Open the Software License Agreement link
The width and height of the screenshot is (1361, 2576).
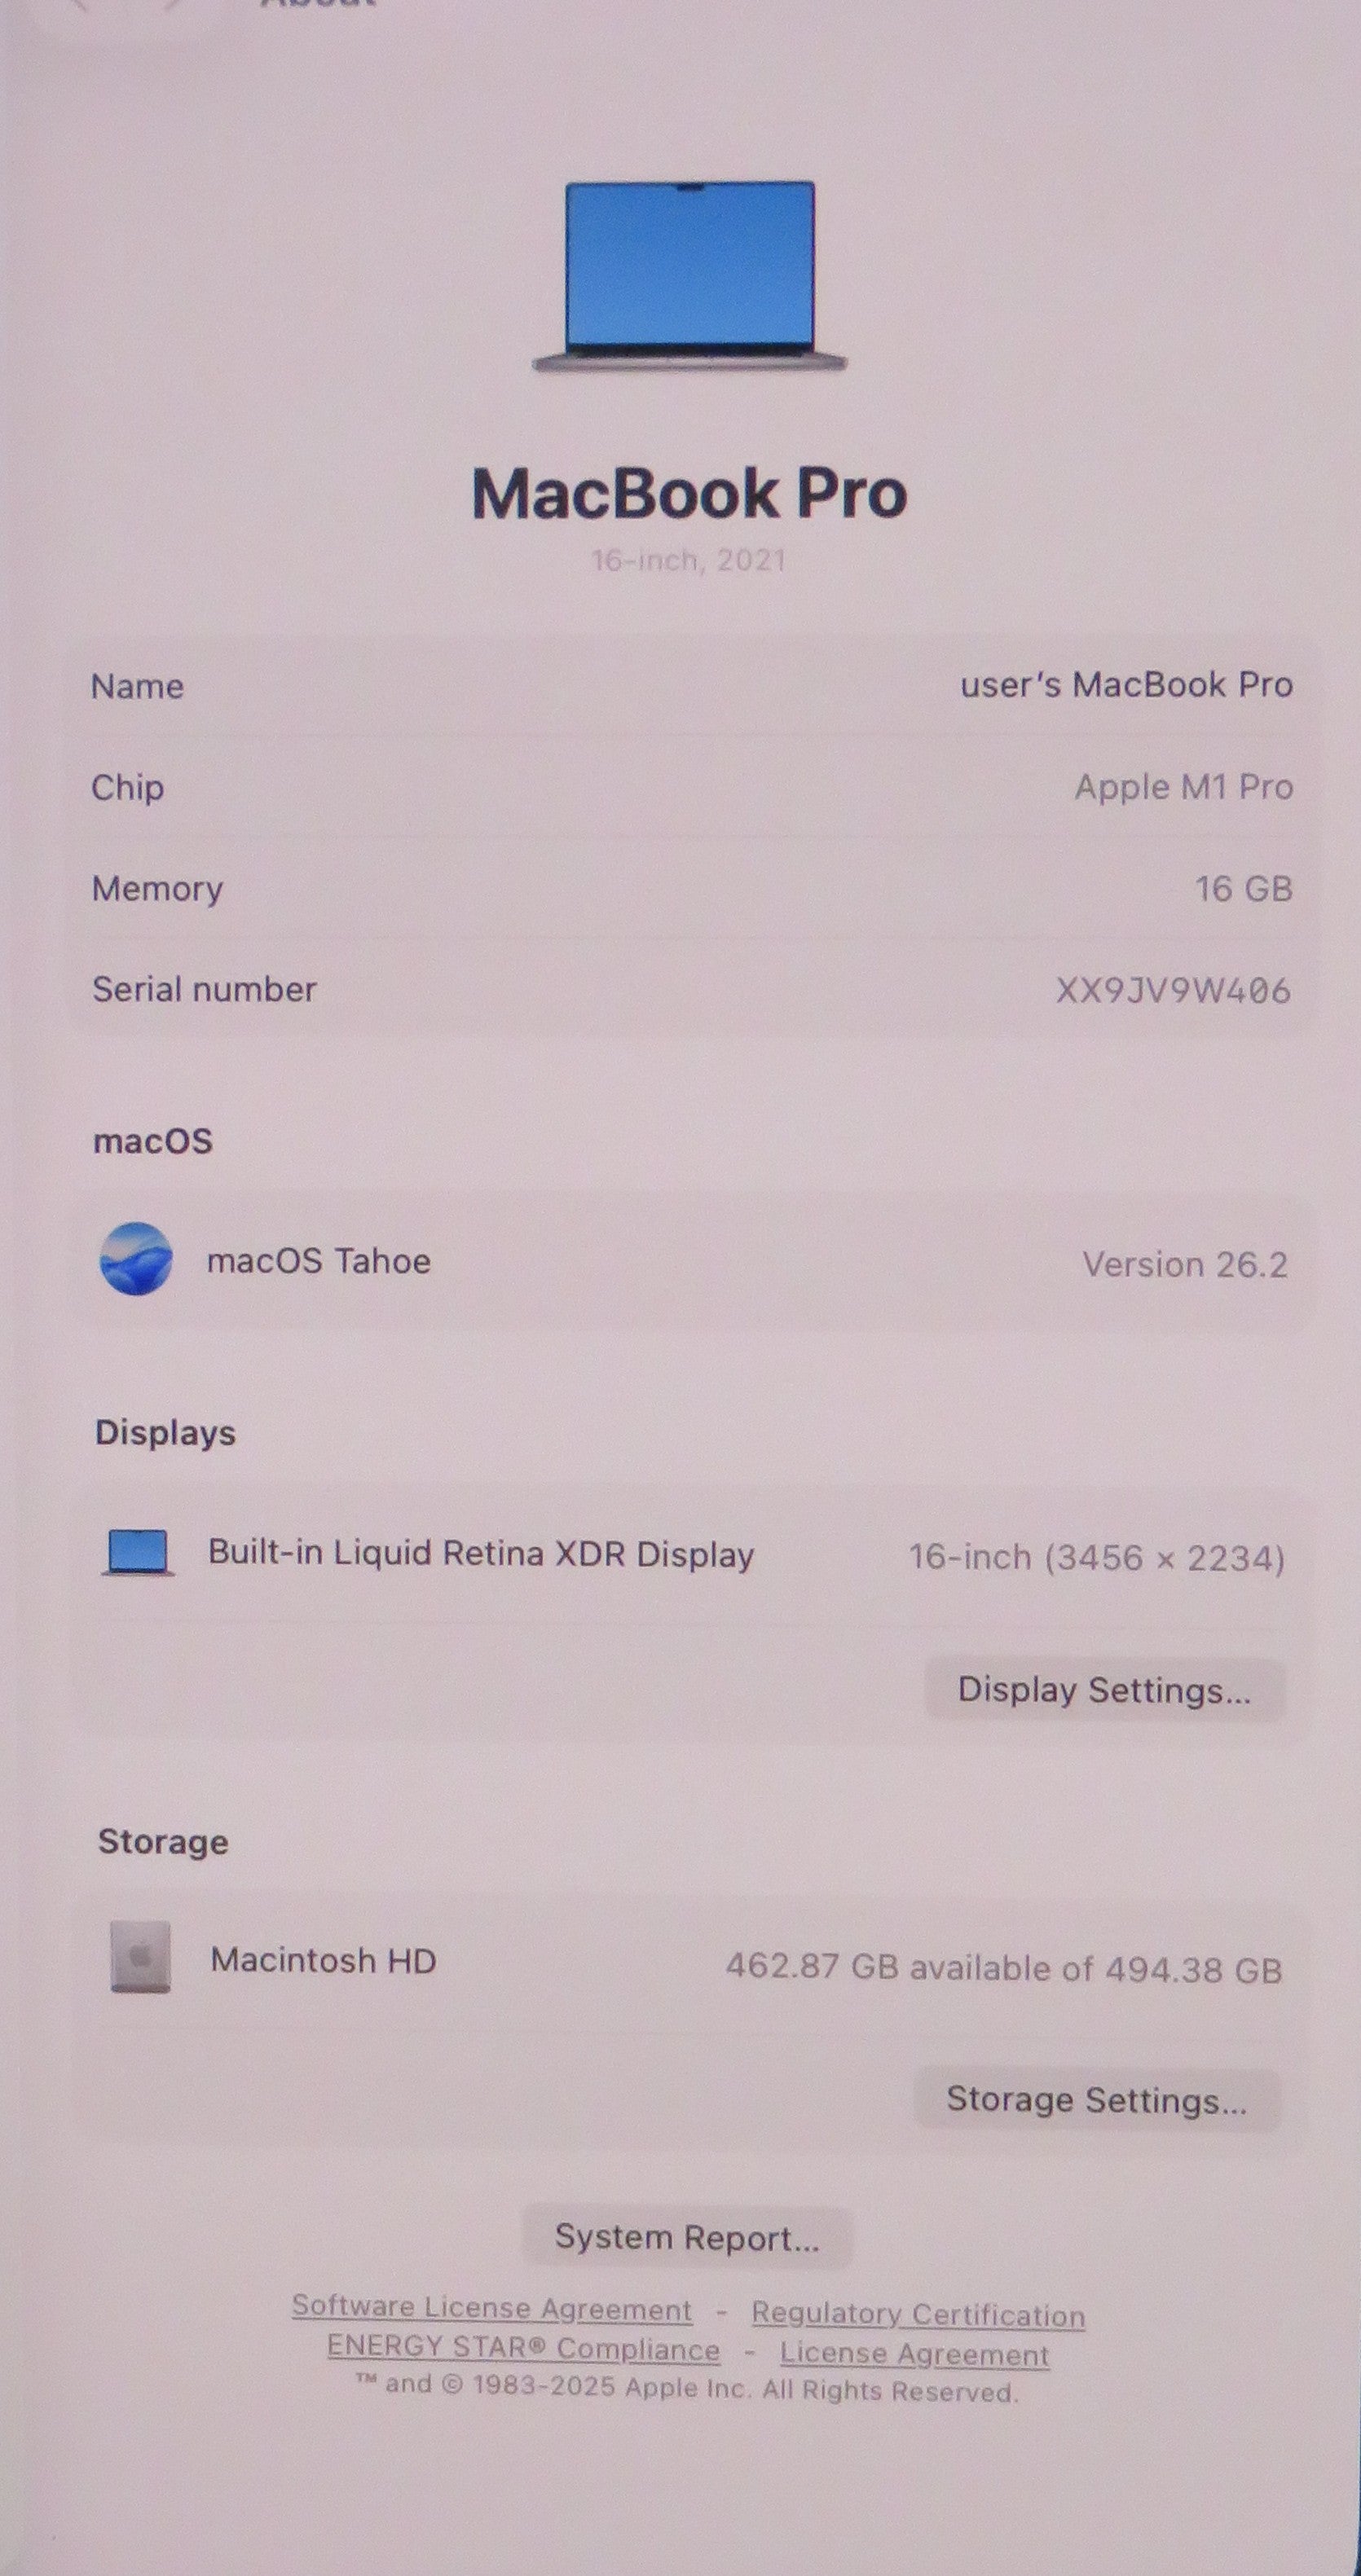(x=491, y=2307)
